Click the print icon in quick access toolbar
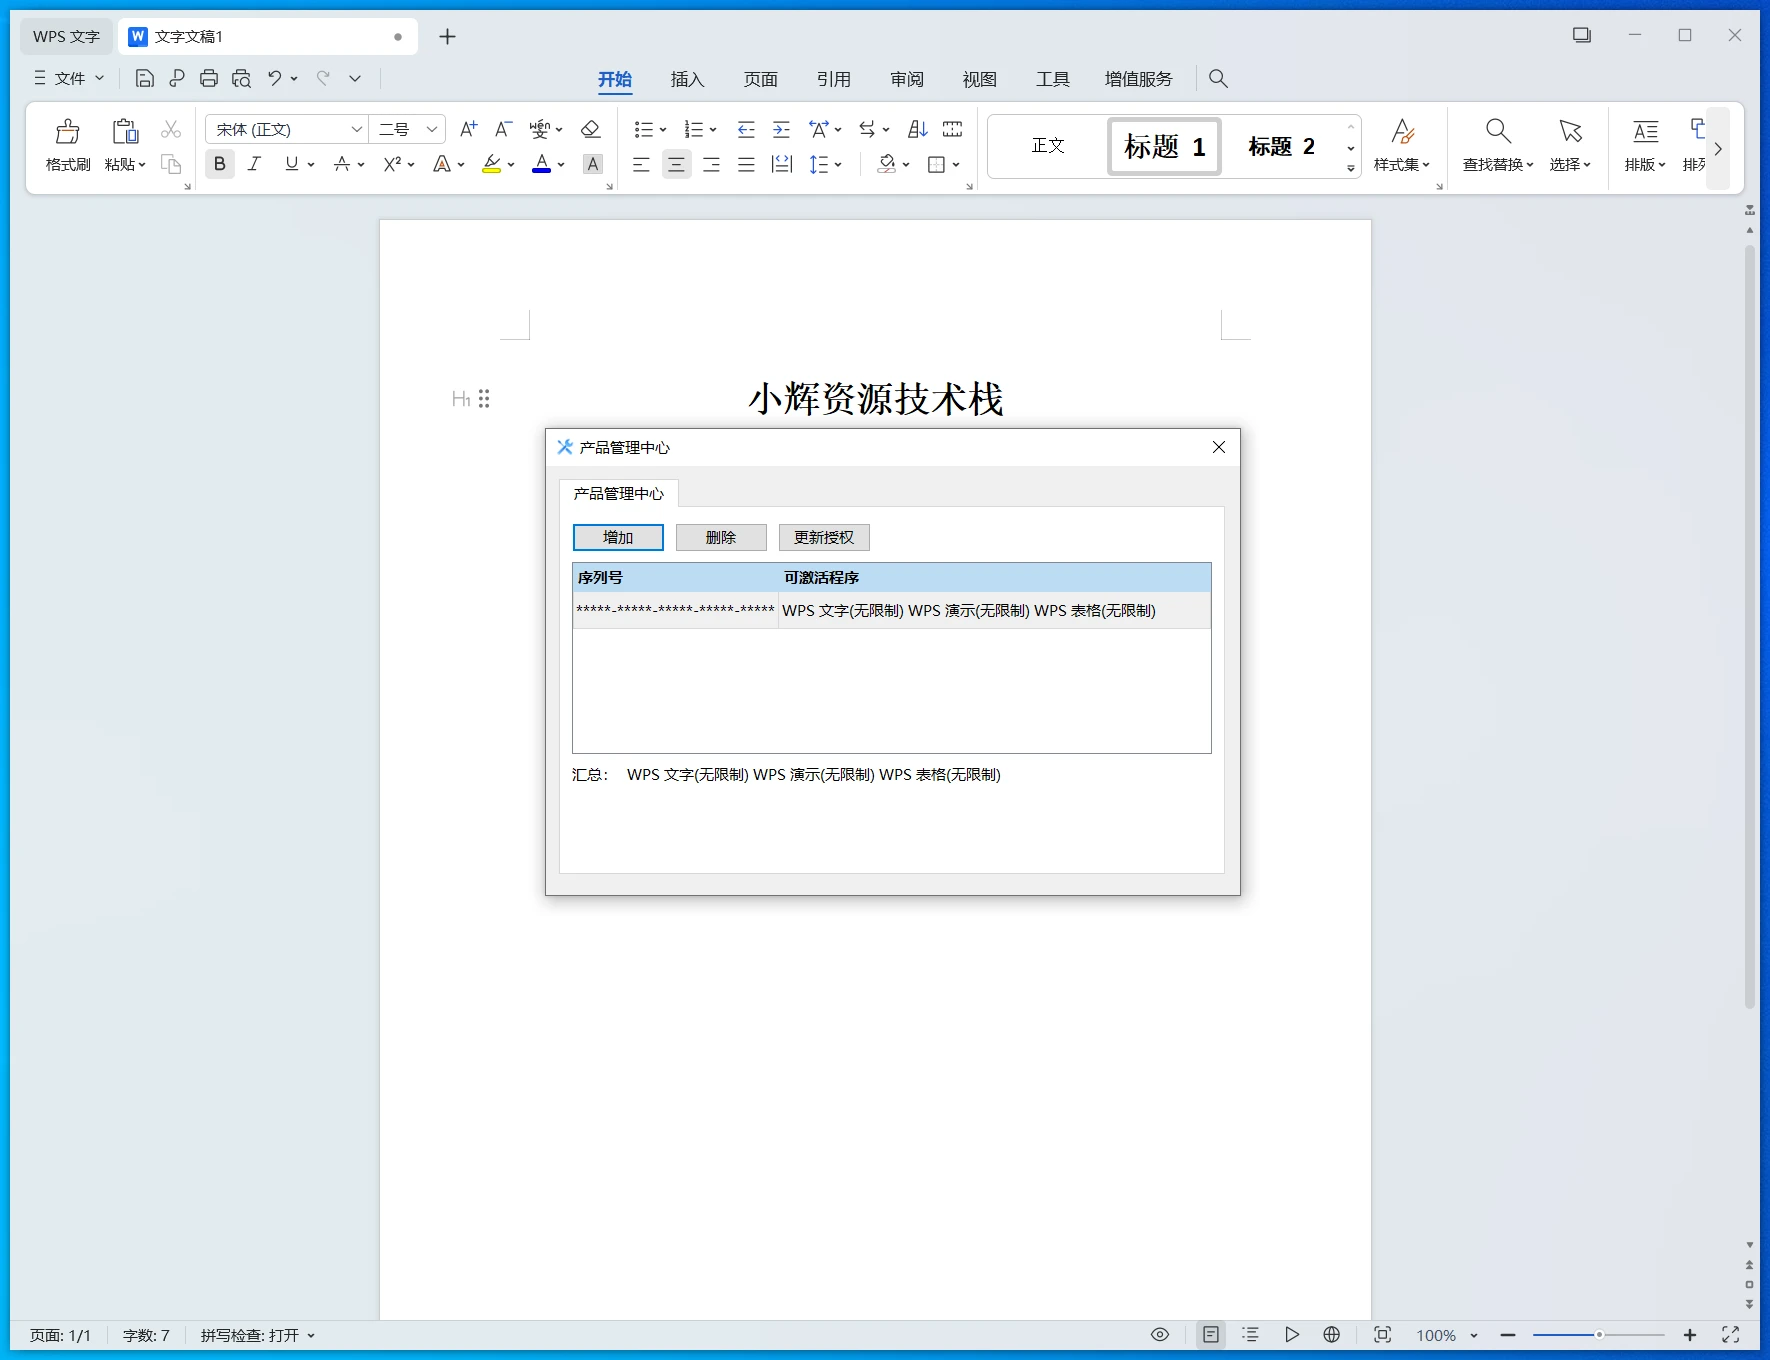This screenshot has height=1360, width=1770. 209,78
